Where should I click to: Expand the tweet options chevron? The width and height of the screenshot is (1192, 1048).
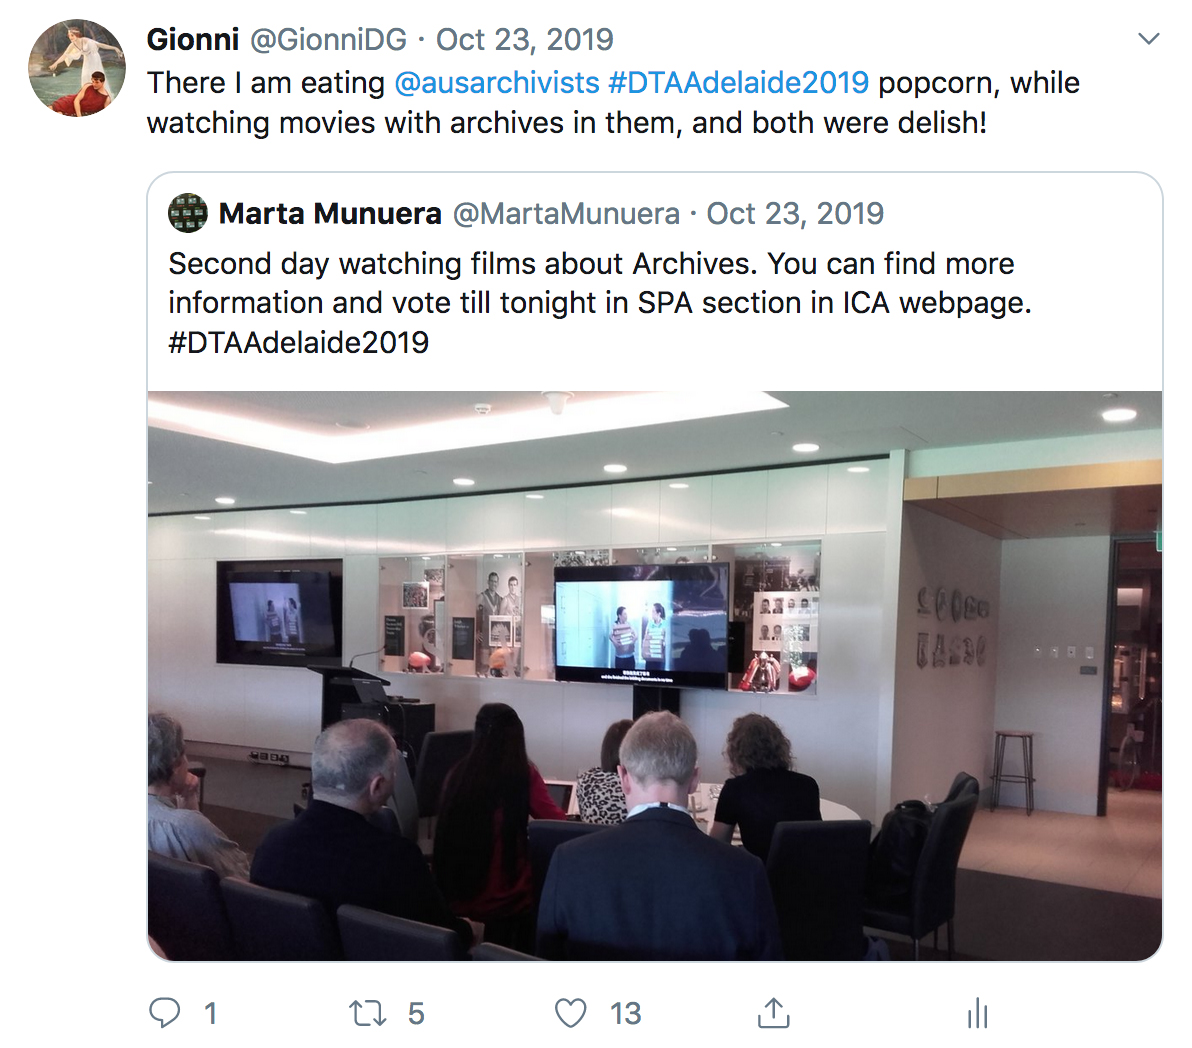point(1148,39)
